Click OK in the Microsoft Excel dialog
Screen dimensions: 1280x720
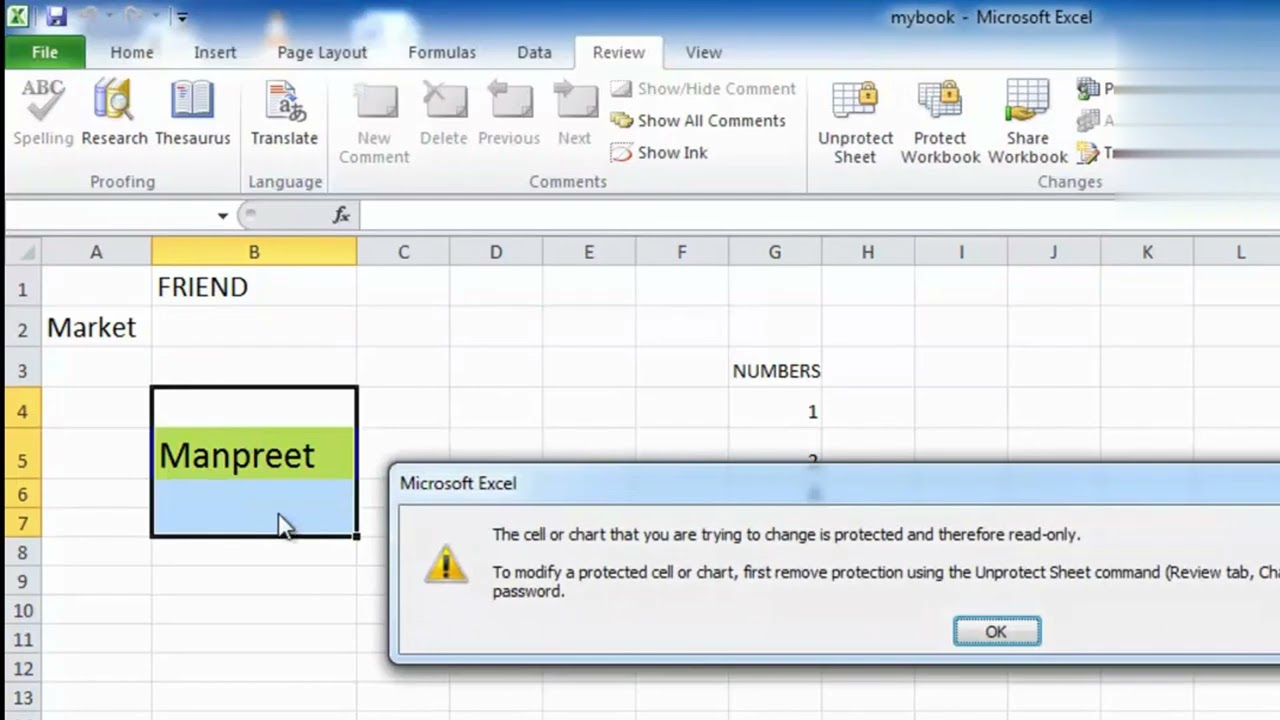[x=997, y=632]
